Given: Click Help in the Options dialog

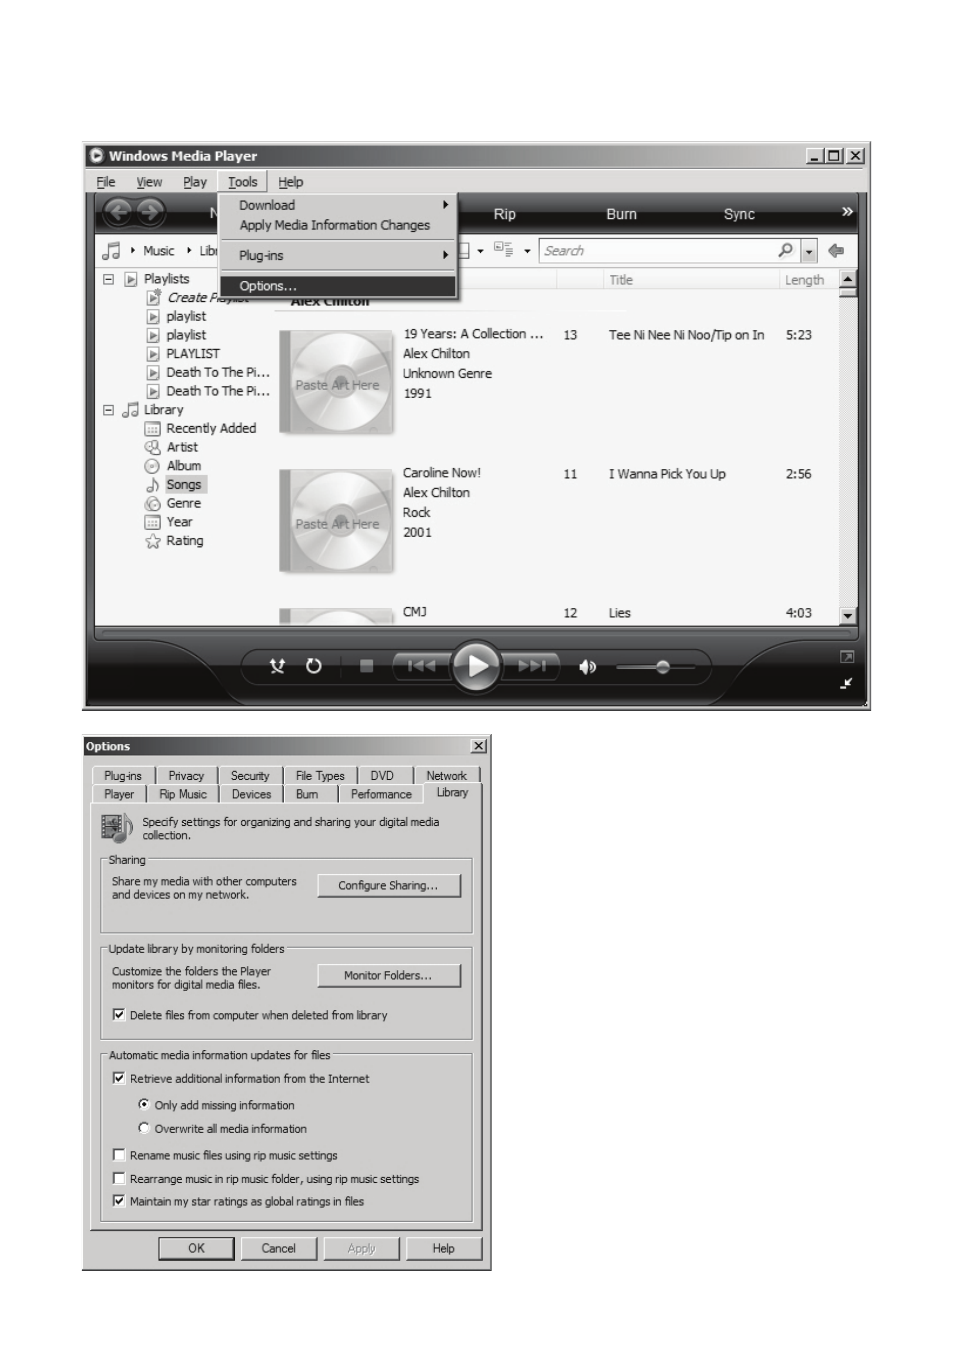Looking at the screenshot, I should click(444, 1248).
